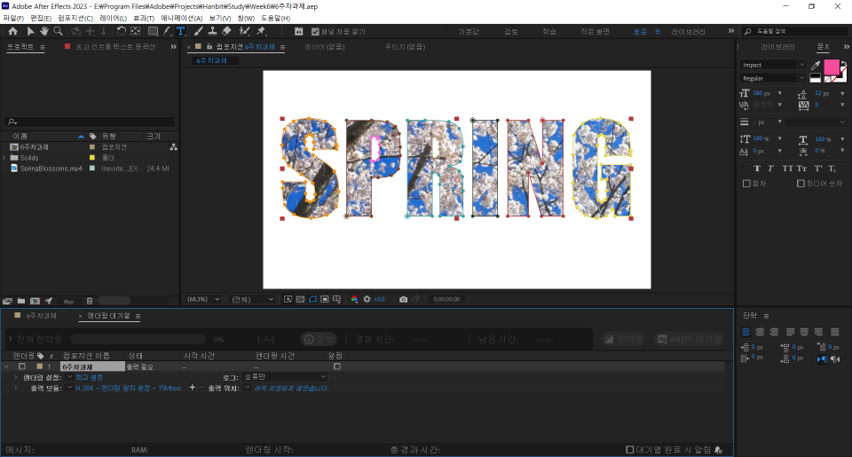Toggle the transparency grid button
The image size is (852, 457).
300,299
